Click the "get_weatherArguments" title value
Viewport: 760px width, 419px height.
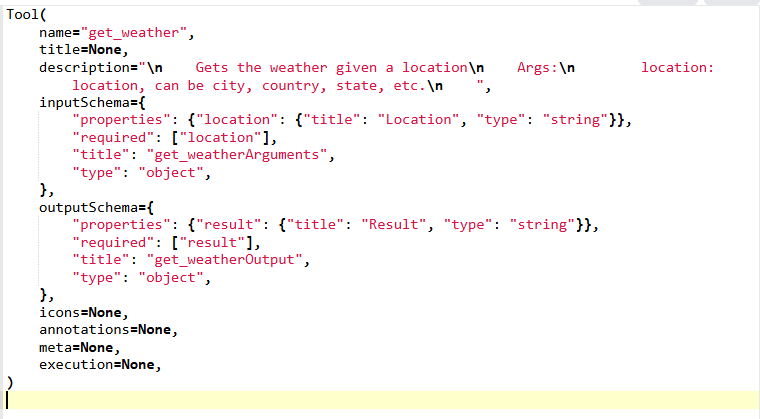[237, 155]
